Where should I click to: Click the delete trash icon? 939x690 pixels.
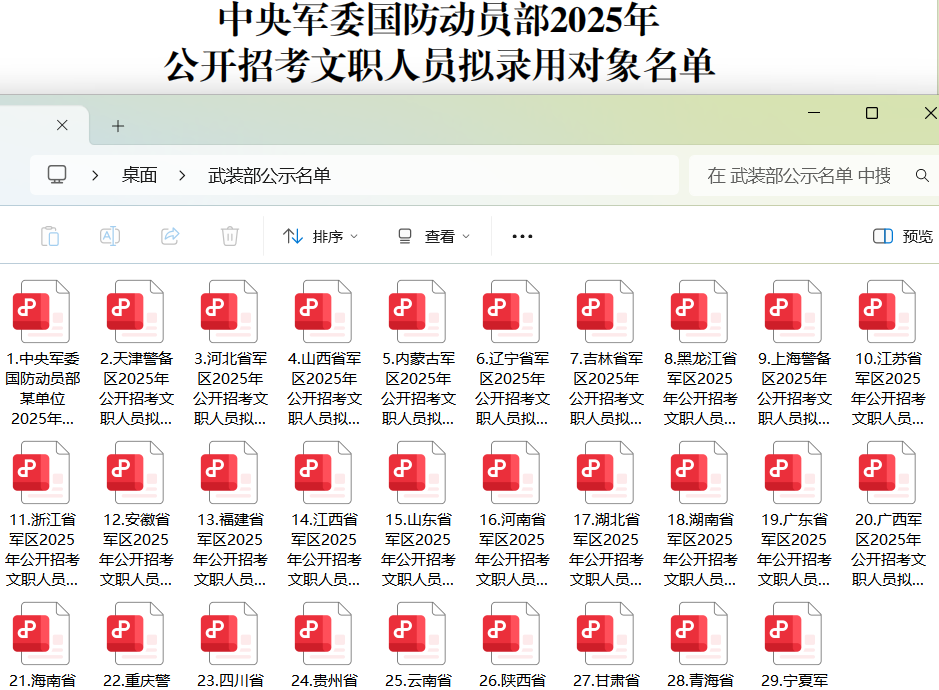[230, 236]
